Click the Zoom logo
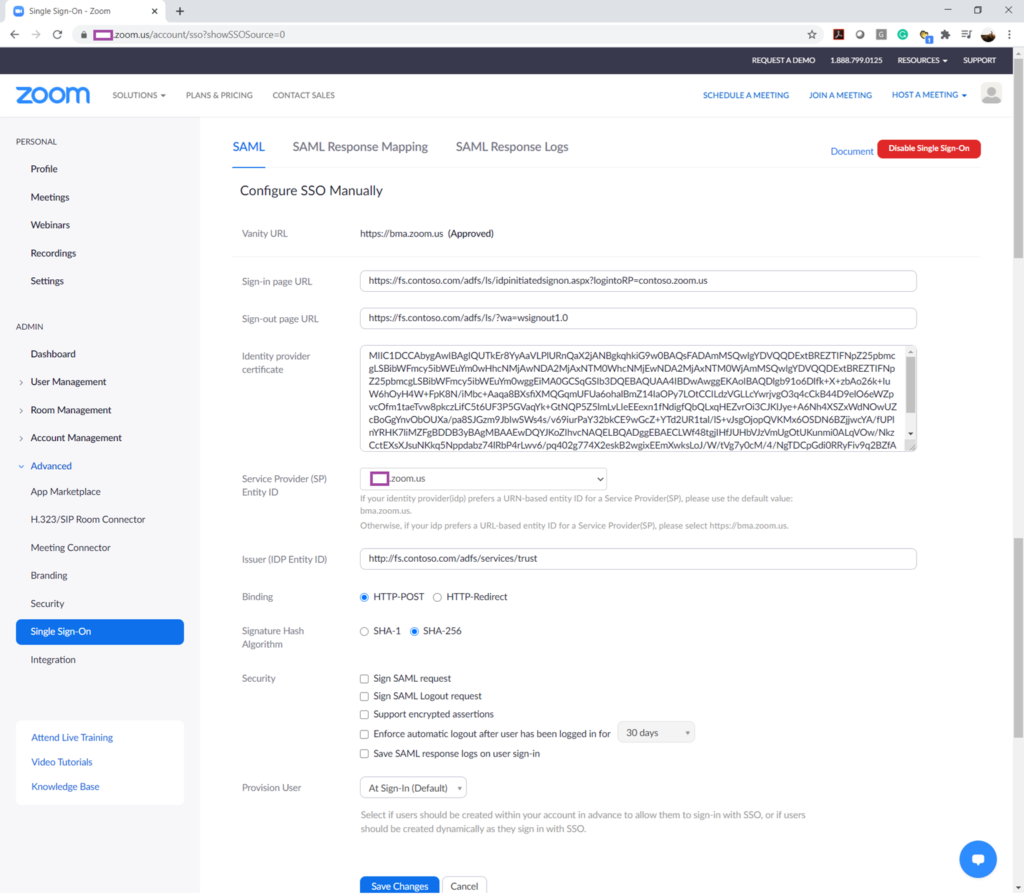This screenshot has height=895, width=1024. point(53,95)
